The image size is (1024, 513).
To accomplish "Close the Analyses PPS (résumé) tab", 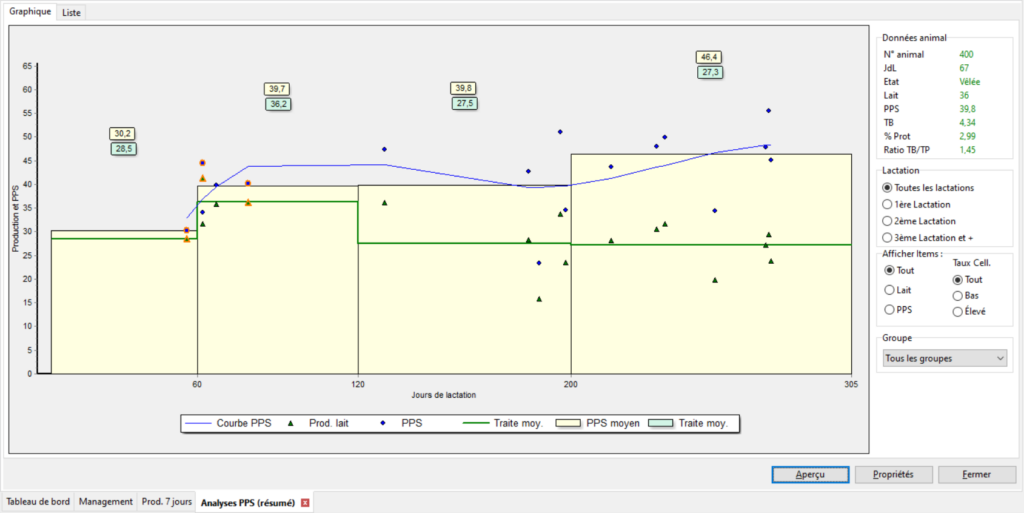I will (305, 502).
